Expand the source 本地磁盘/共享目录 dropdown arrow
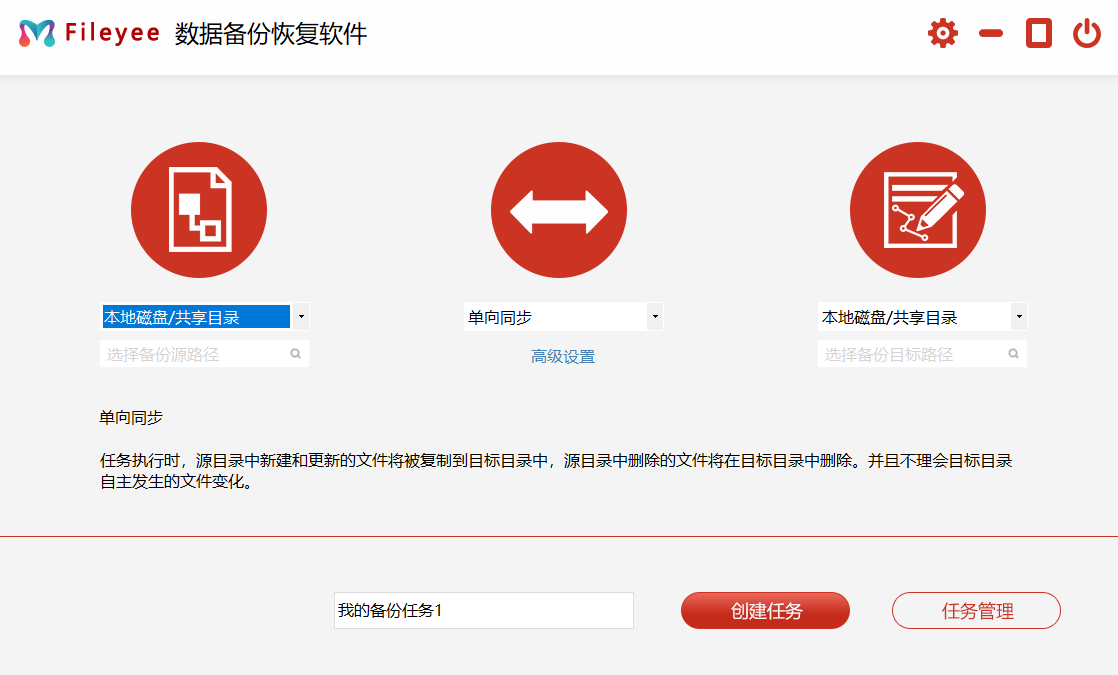 301,318
